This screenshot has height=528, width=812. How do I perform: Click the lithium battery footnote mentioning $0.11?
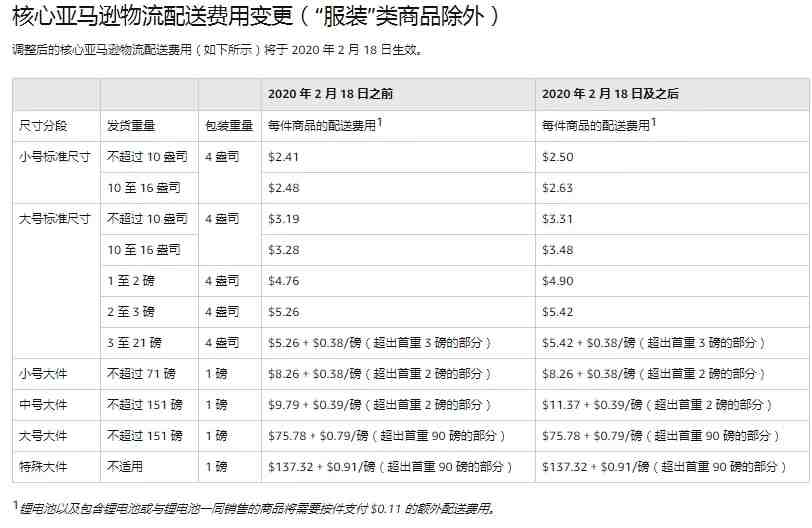click(254, 508)
